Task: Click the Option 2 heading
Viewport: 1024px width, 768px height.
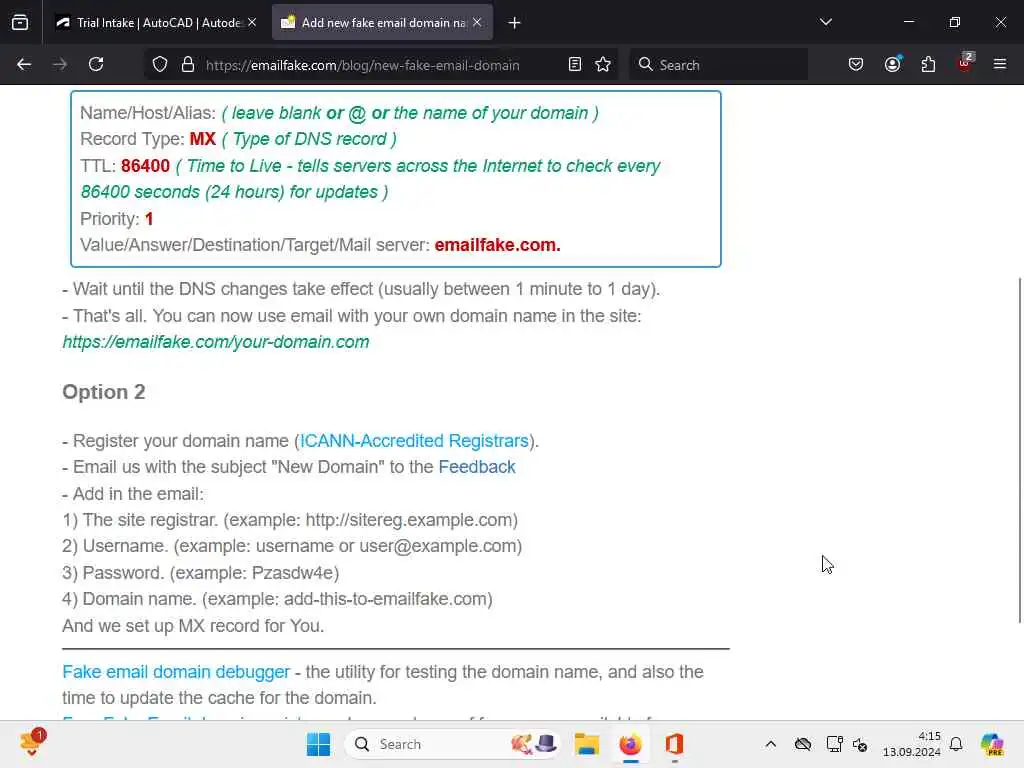Action: point(104,392)
